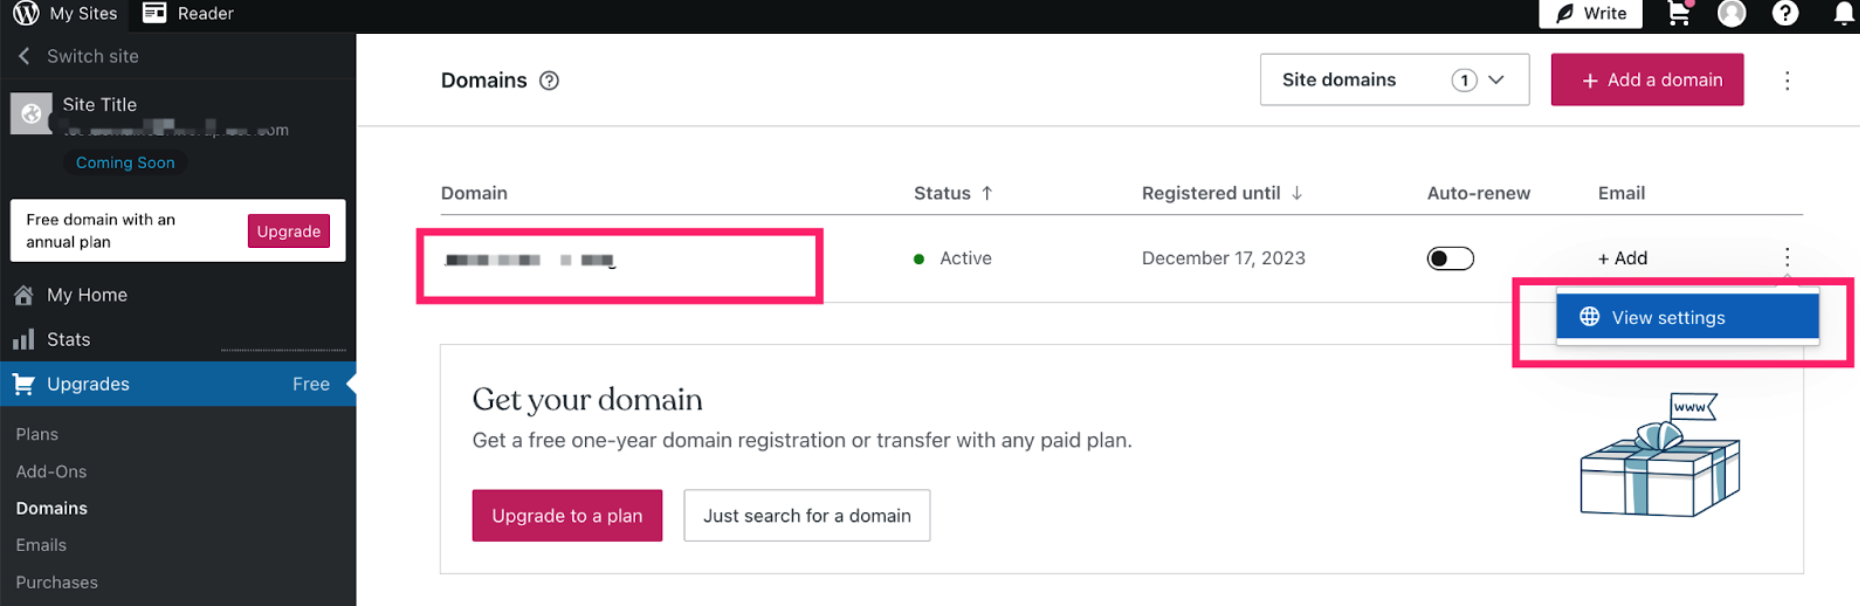Open header three-dot options beside Add a domain
Screen dimensions: 1860x606
click(1787, 80)
